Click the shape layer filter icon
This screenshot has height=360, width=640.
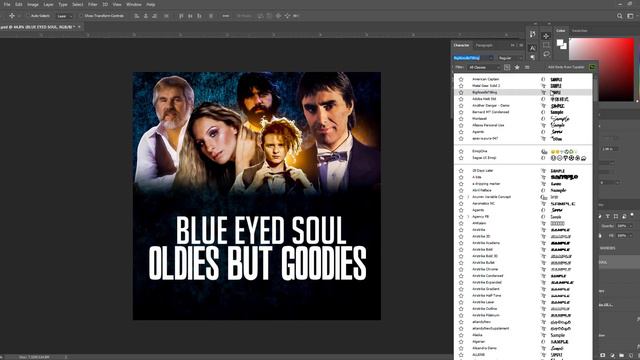[x=616, y=216]
